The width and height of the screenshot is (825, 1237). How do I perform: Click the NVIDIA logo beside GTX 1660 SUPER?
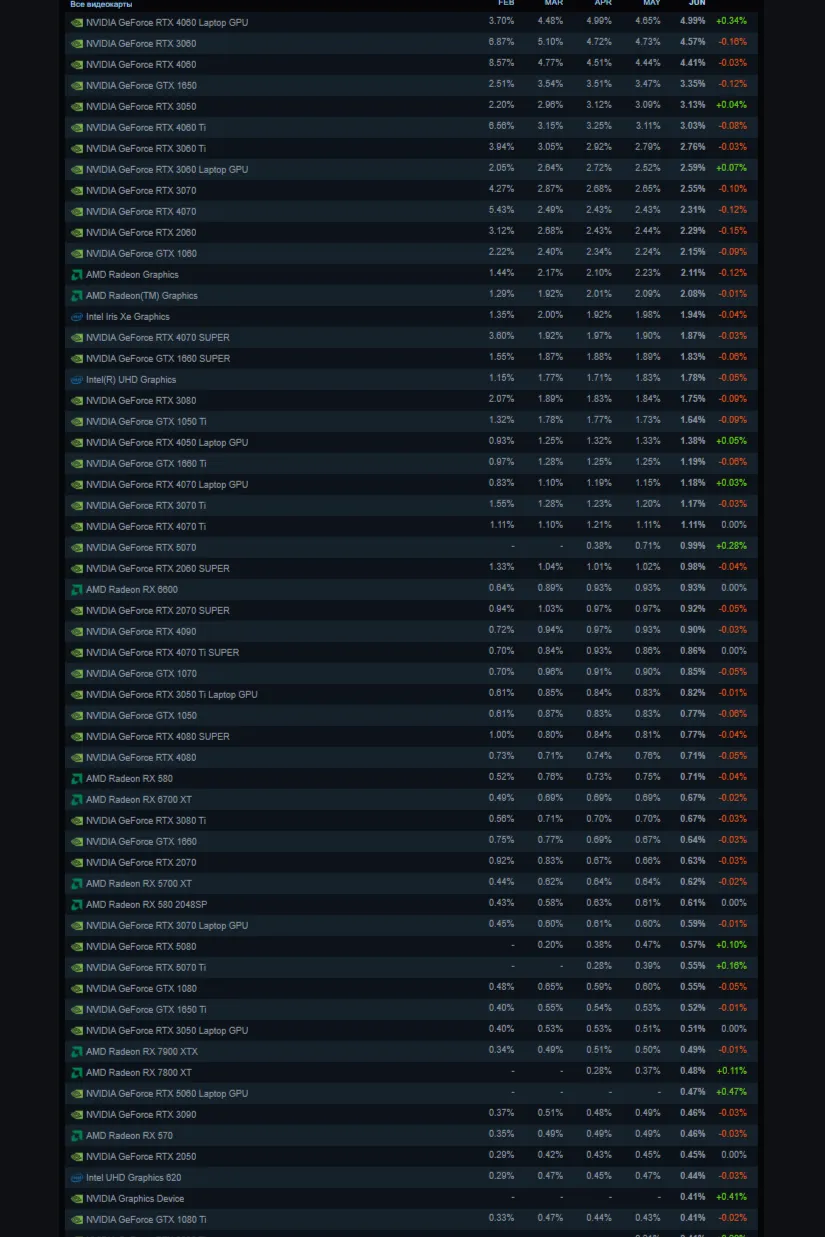[77, 358]
